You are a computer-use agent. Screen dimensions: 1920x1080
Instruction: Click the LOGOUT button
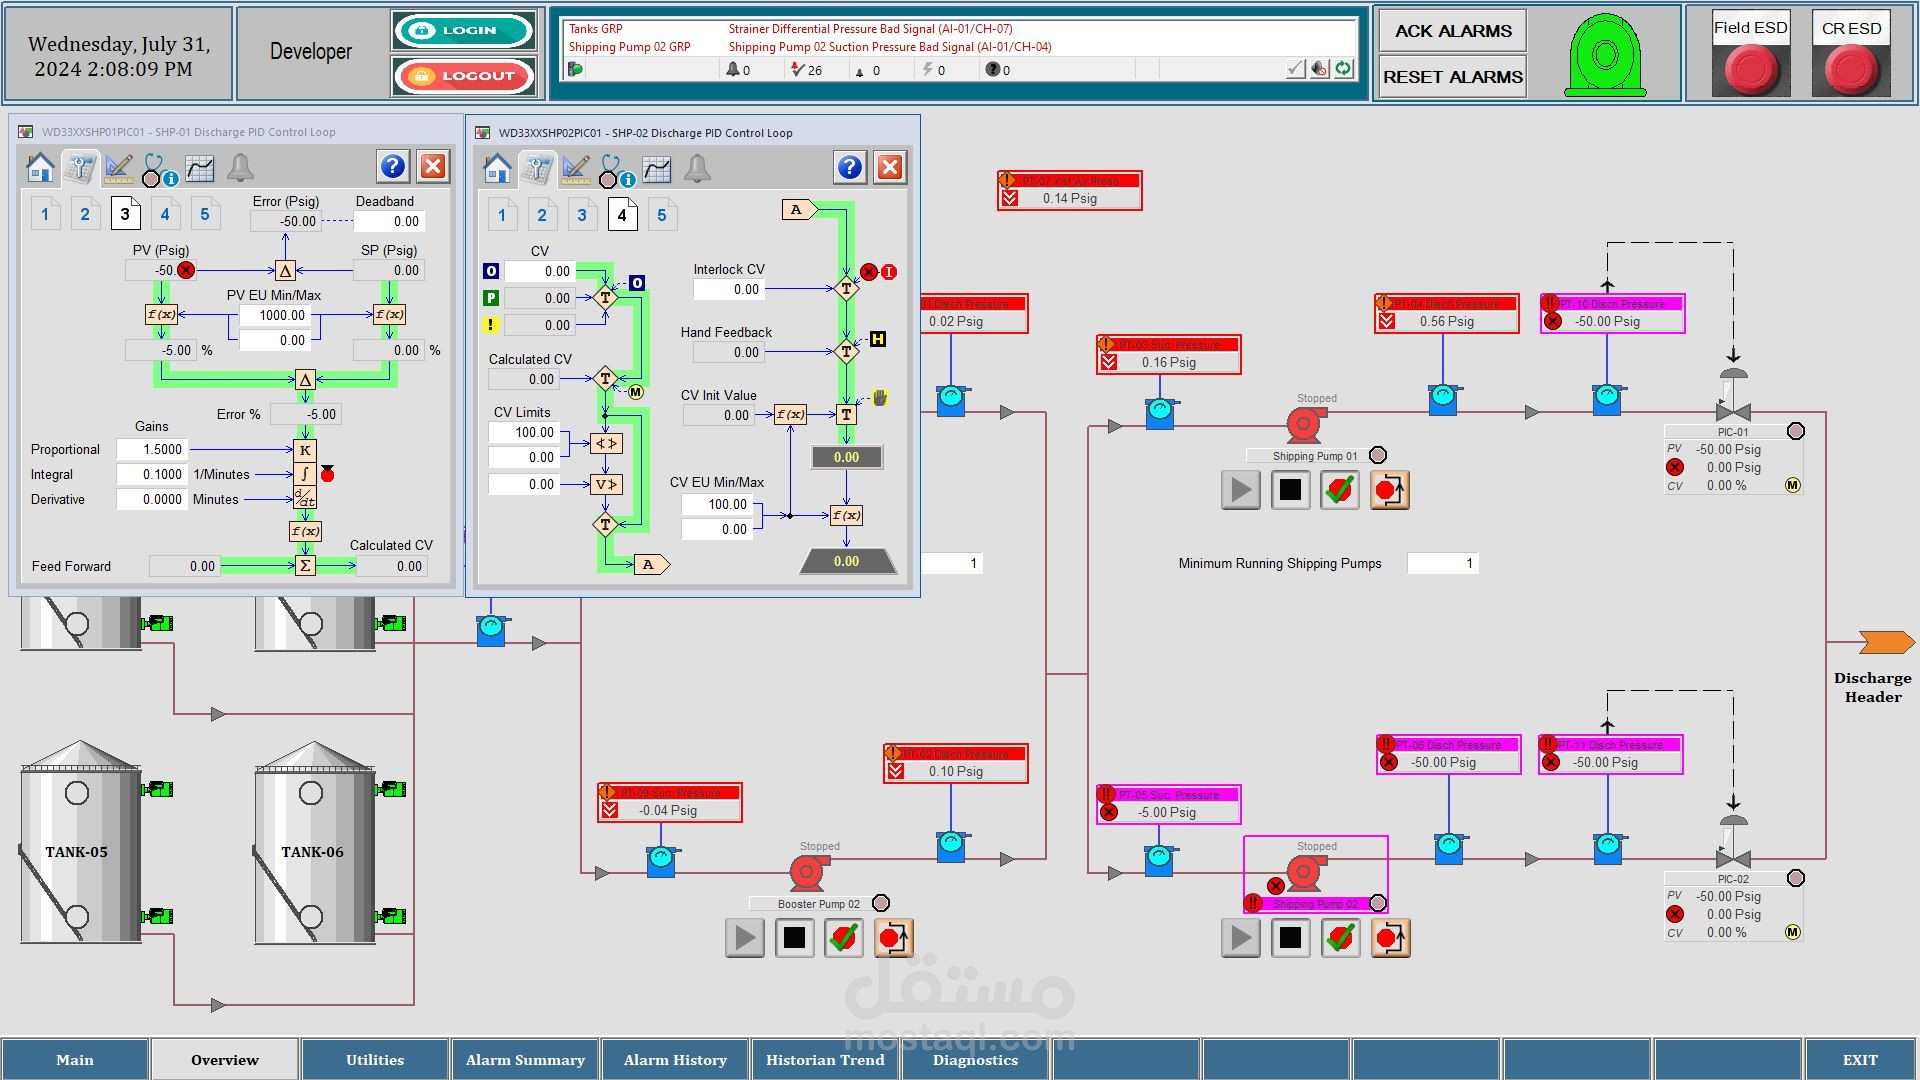click(x=464, y=76)
